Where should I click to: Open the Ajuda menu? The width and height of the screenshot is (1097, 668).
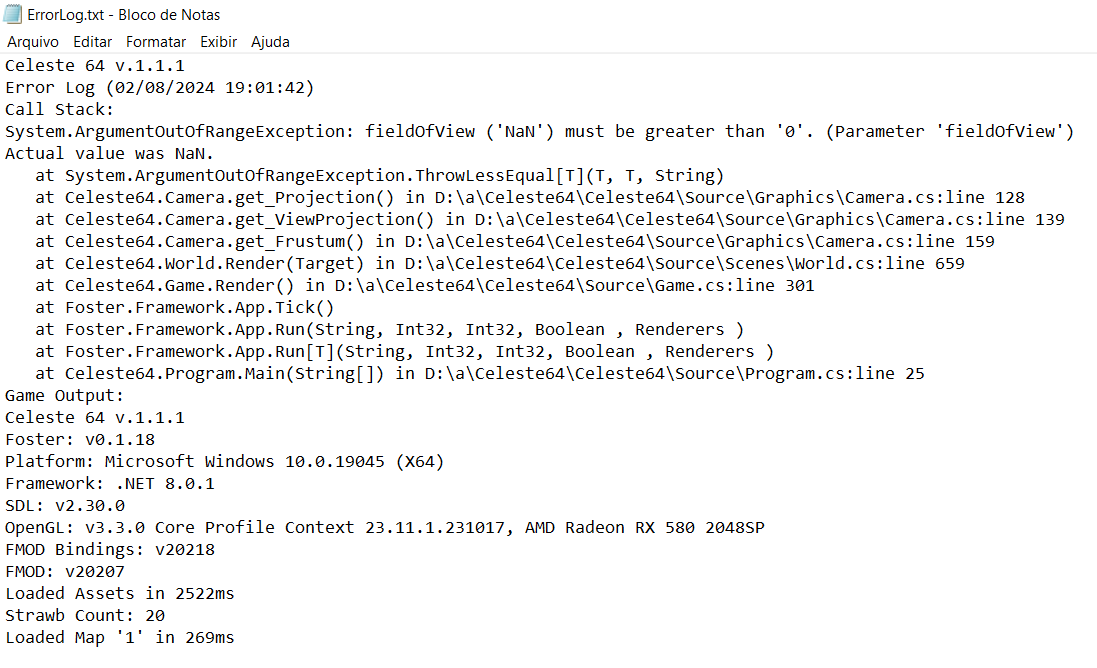coord(270,42)
